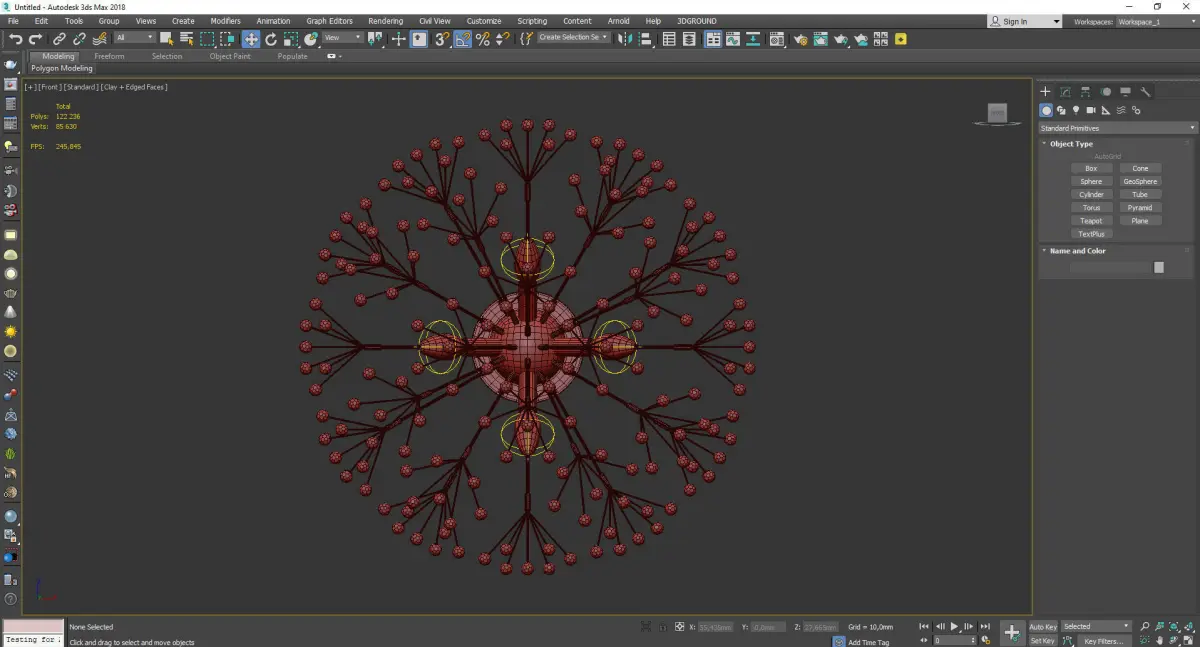
Task: Click the Zoom Extents All viewport icon
Action: 1190,627
